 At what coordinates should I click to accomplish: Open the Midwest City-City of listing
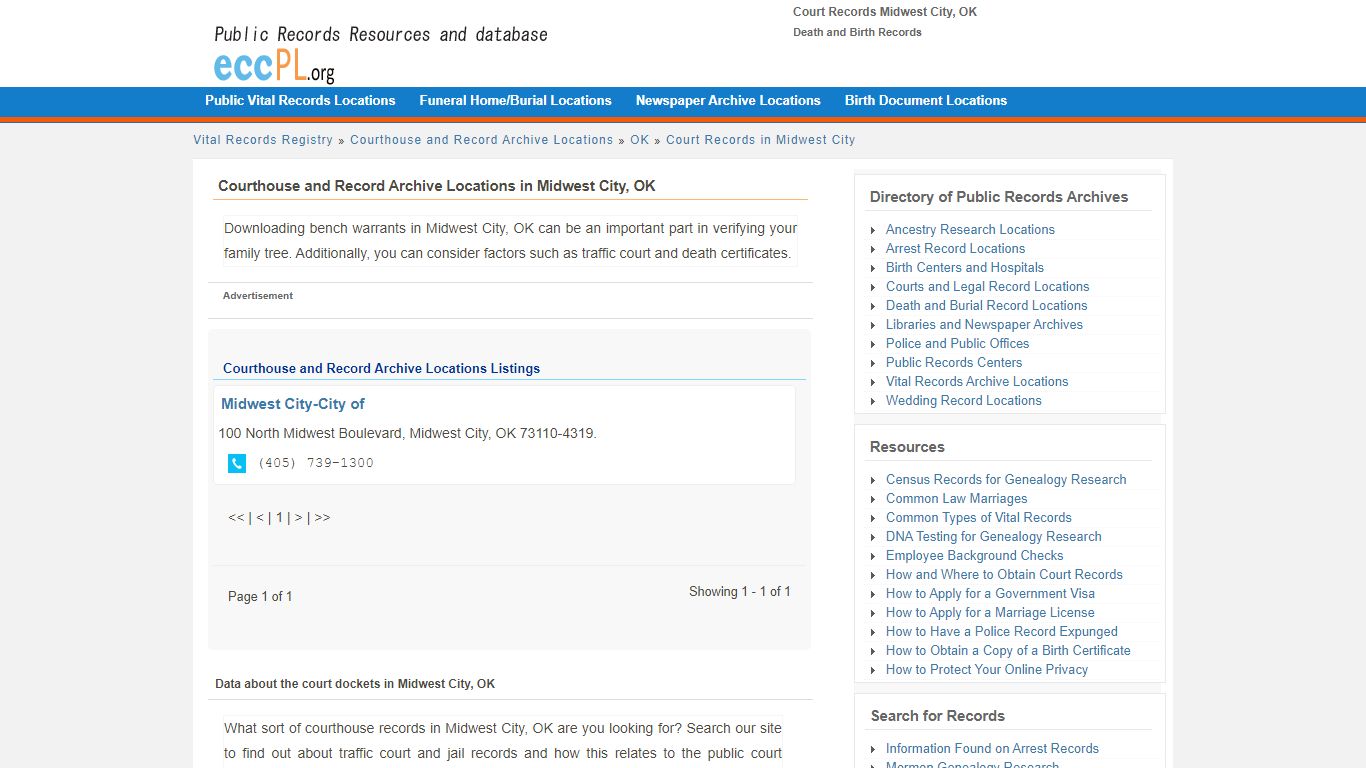click(x=293, y=404)
